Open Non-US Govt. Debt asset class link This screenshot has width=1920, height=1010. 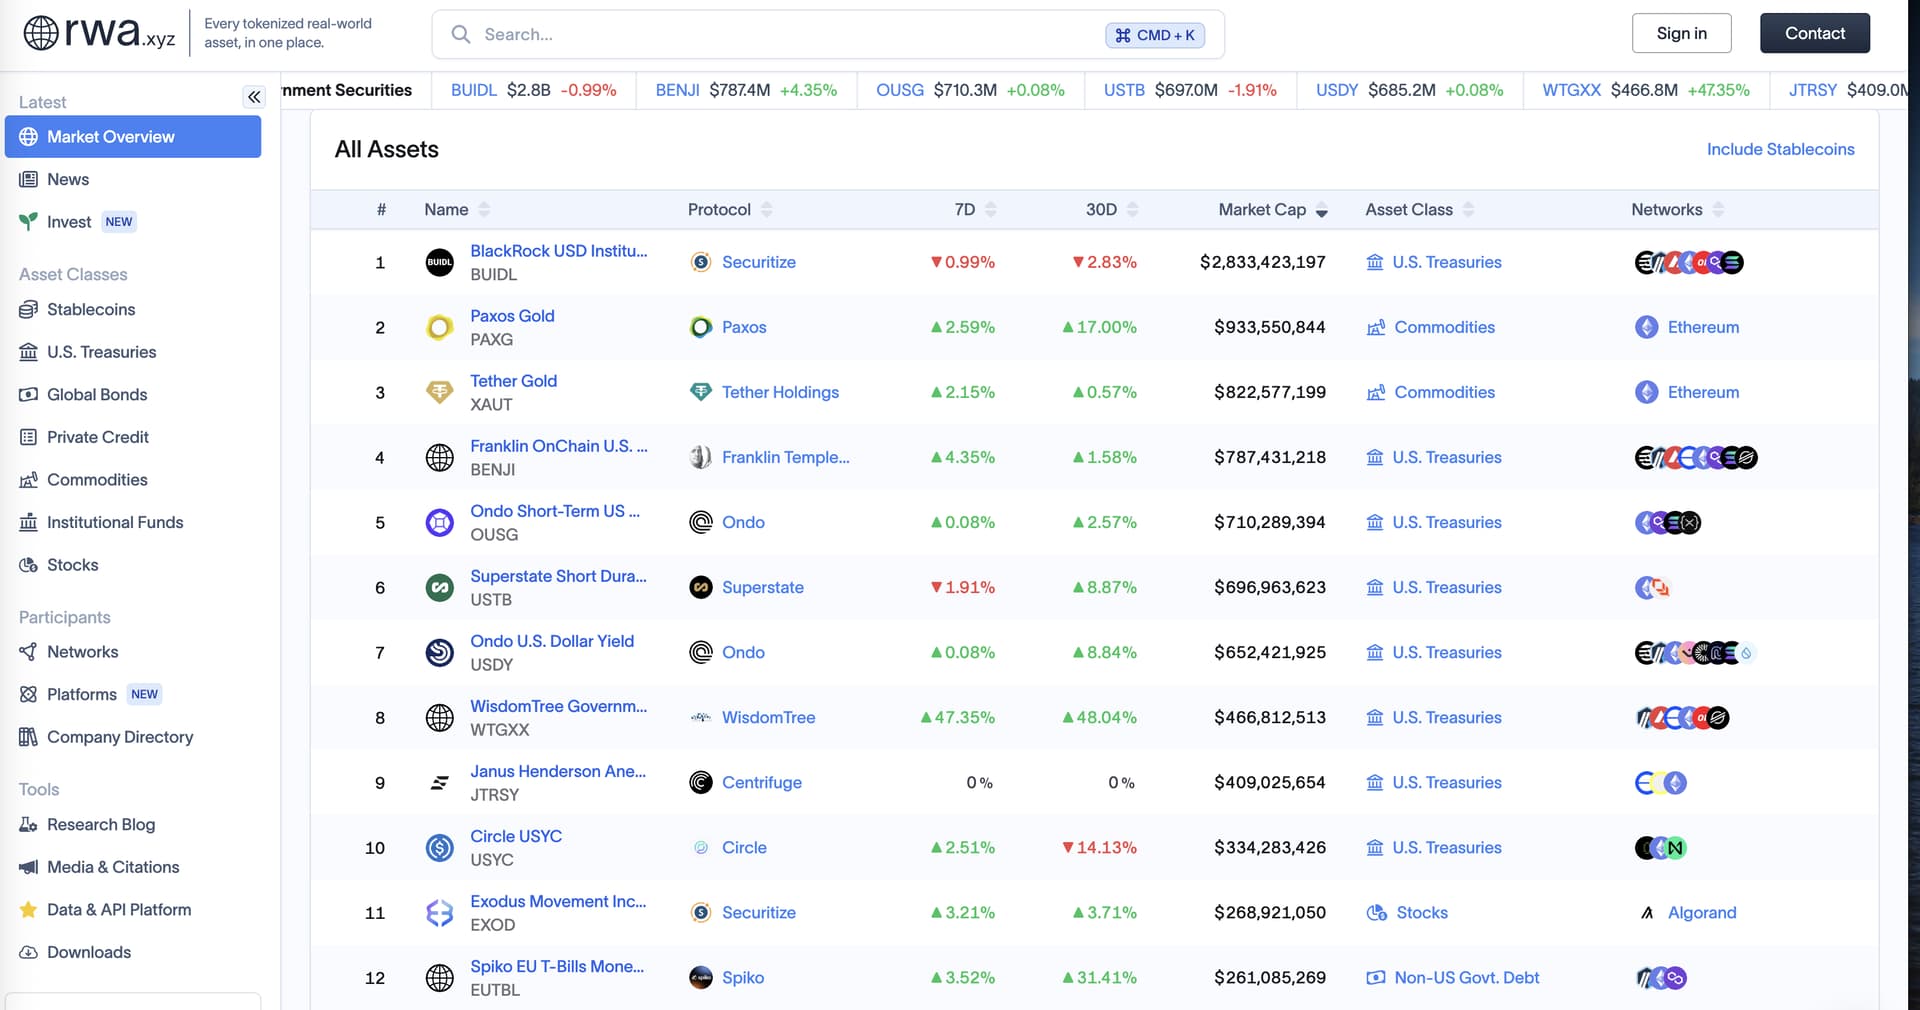click(x=1466, y=977)
